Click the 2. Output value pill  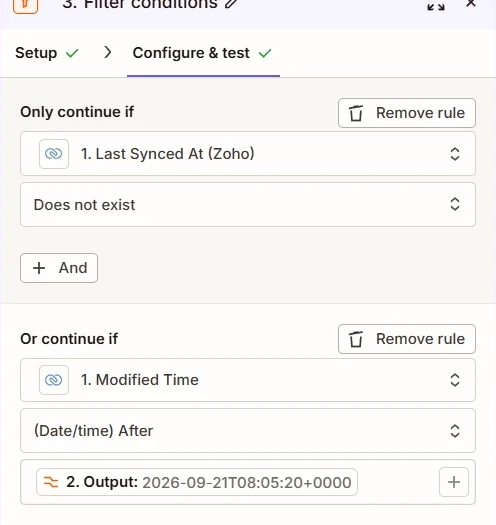tap(197, 482)
